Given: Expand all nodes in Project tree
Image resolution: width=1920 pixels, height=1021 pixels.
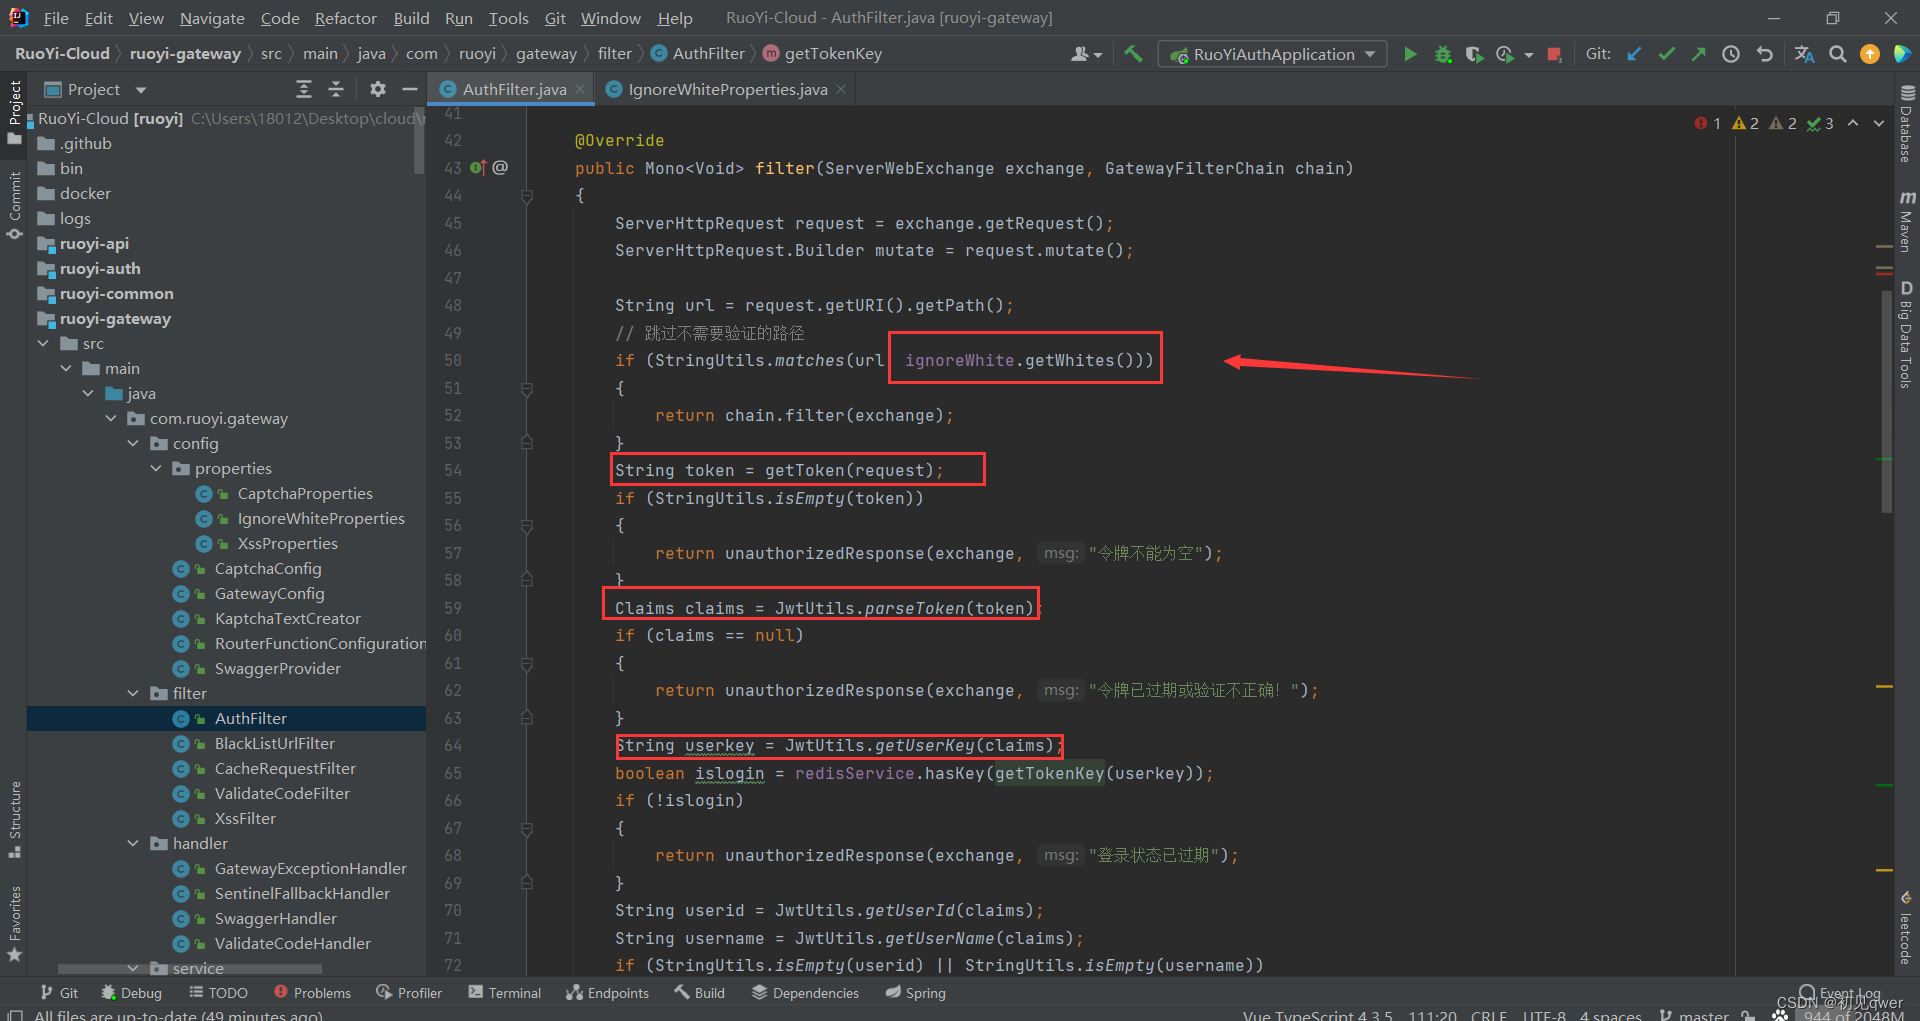Looking at the screenshot, I should pos(304,89).
